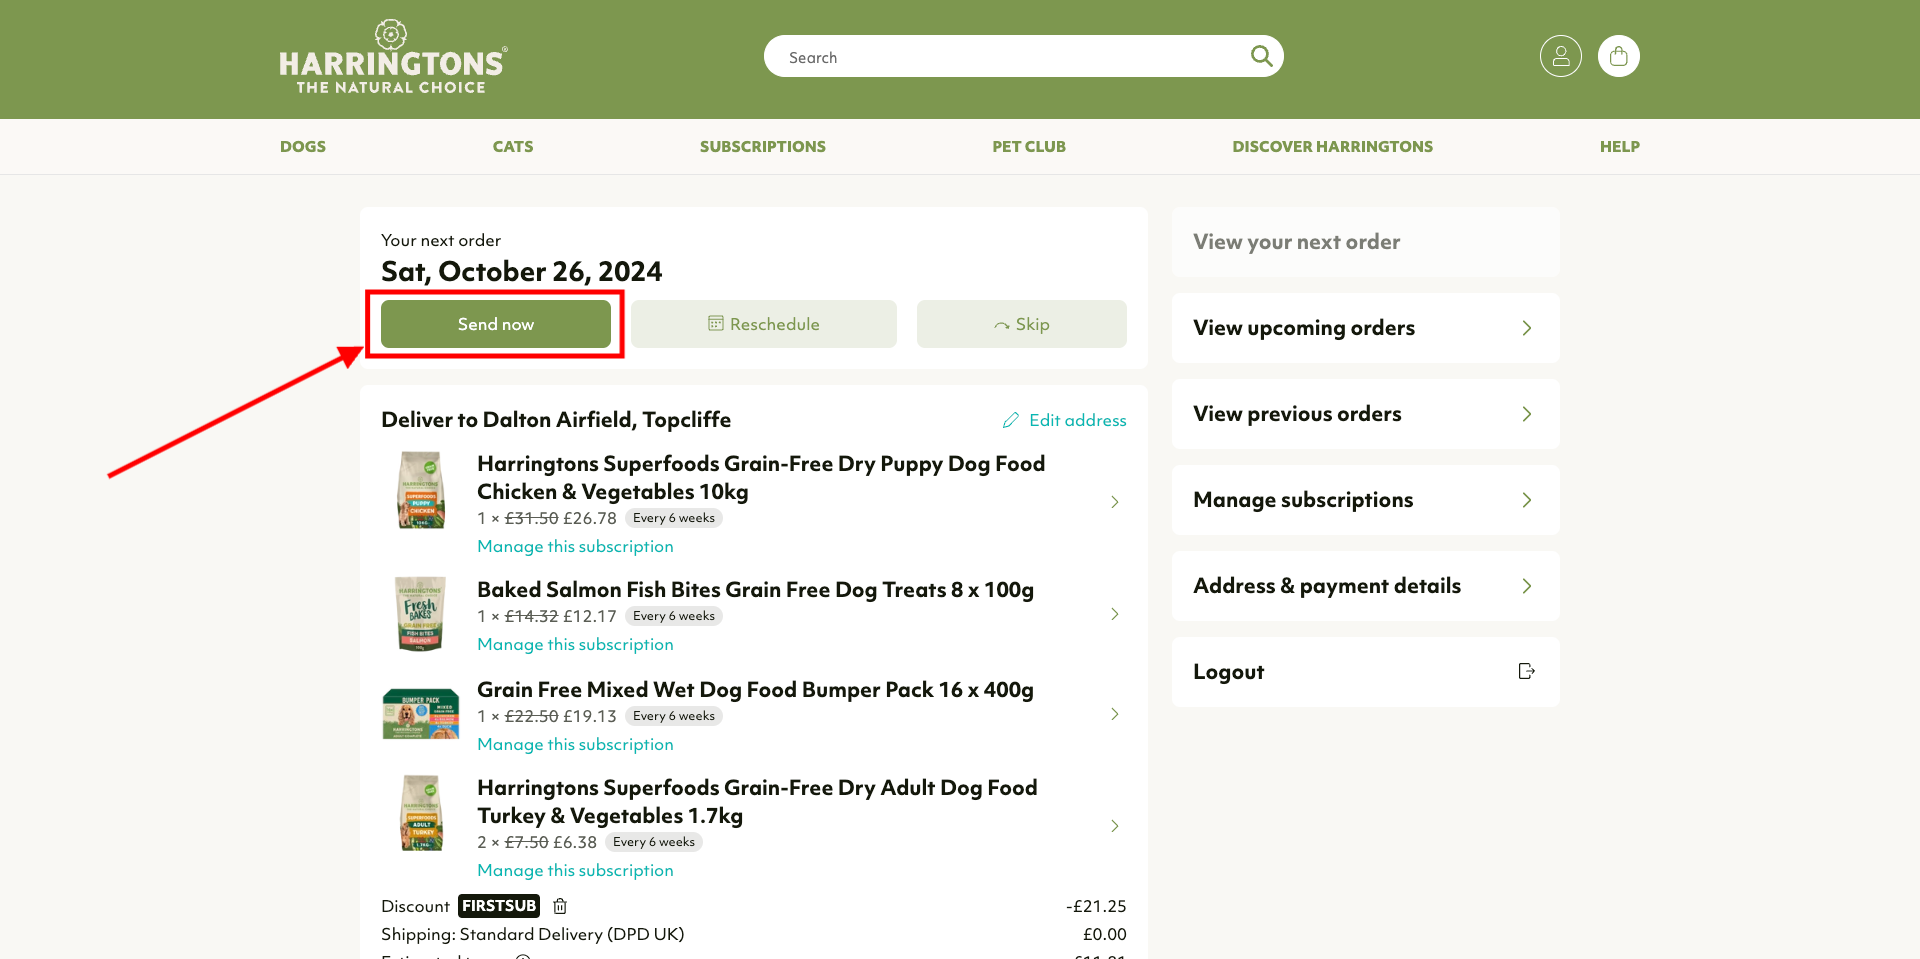The width and height of the screenshot is (1920, 959).
Task: Open Baked Salmon Fish Bites product title
Action: point(755,590)
